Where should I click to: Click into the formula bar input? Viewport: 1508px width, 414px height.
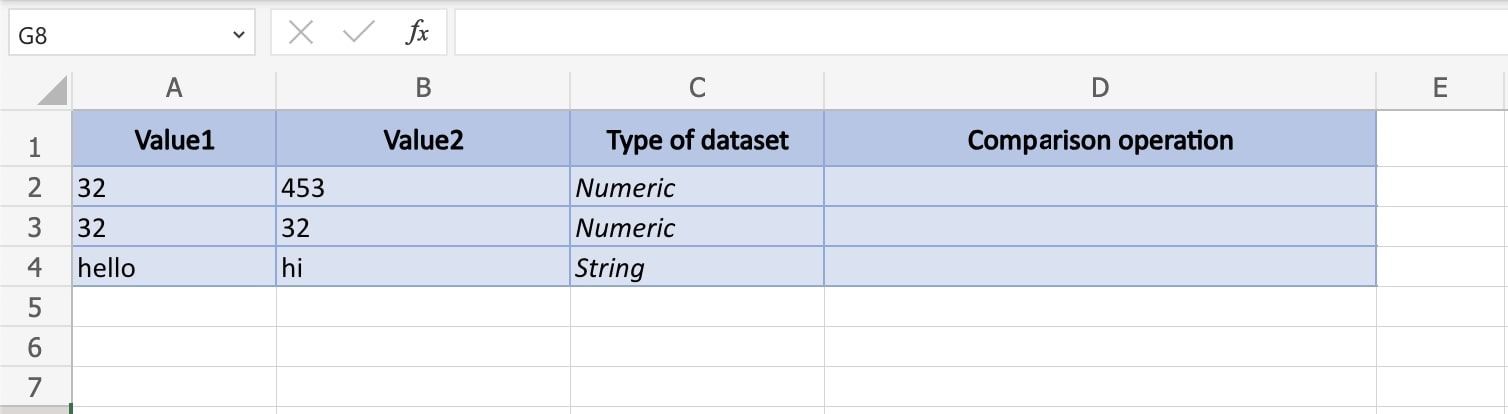(980, 34)
